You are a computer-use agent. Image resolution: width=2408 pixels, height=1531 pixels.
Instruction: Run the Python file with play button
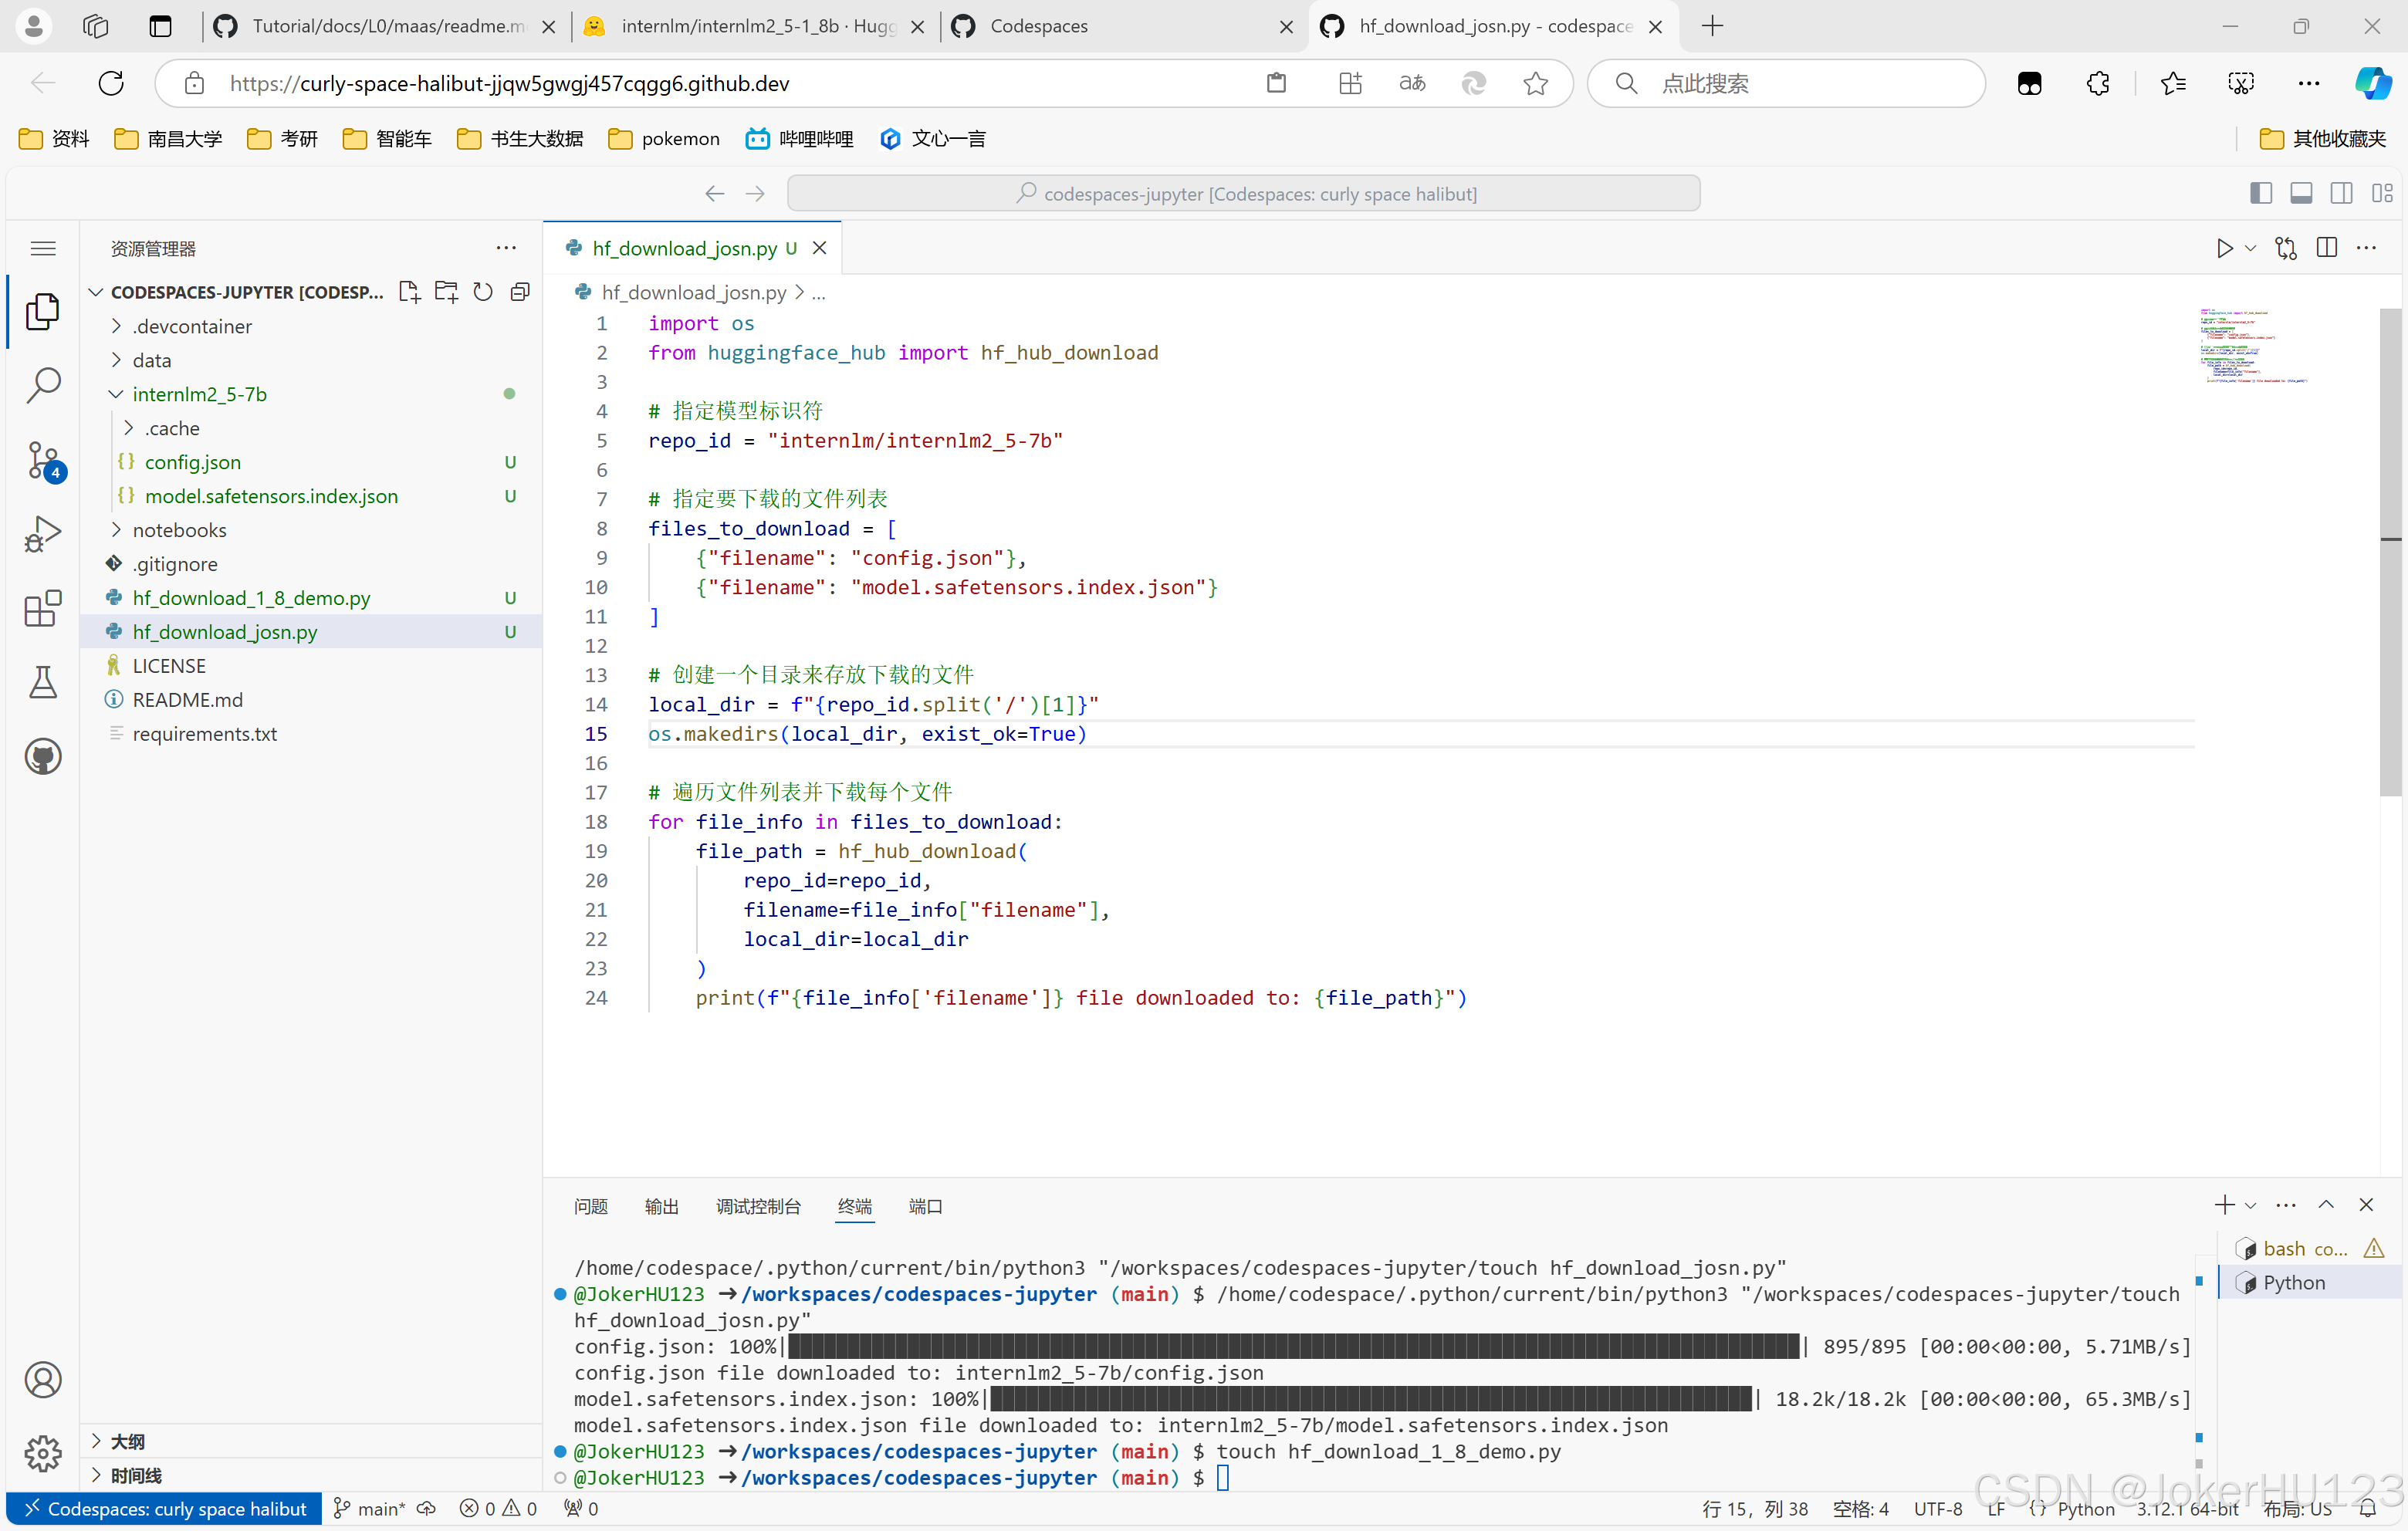[2224, 248]
